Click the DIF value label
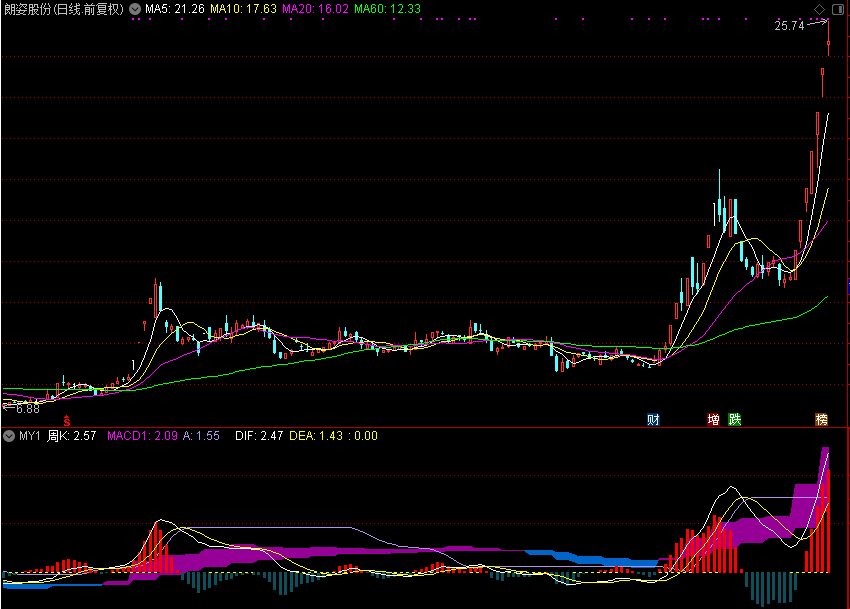This screenshot has height=609, width=850. tap(259, 436)
